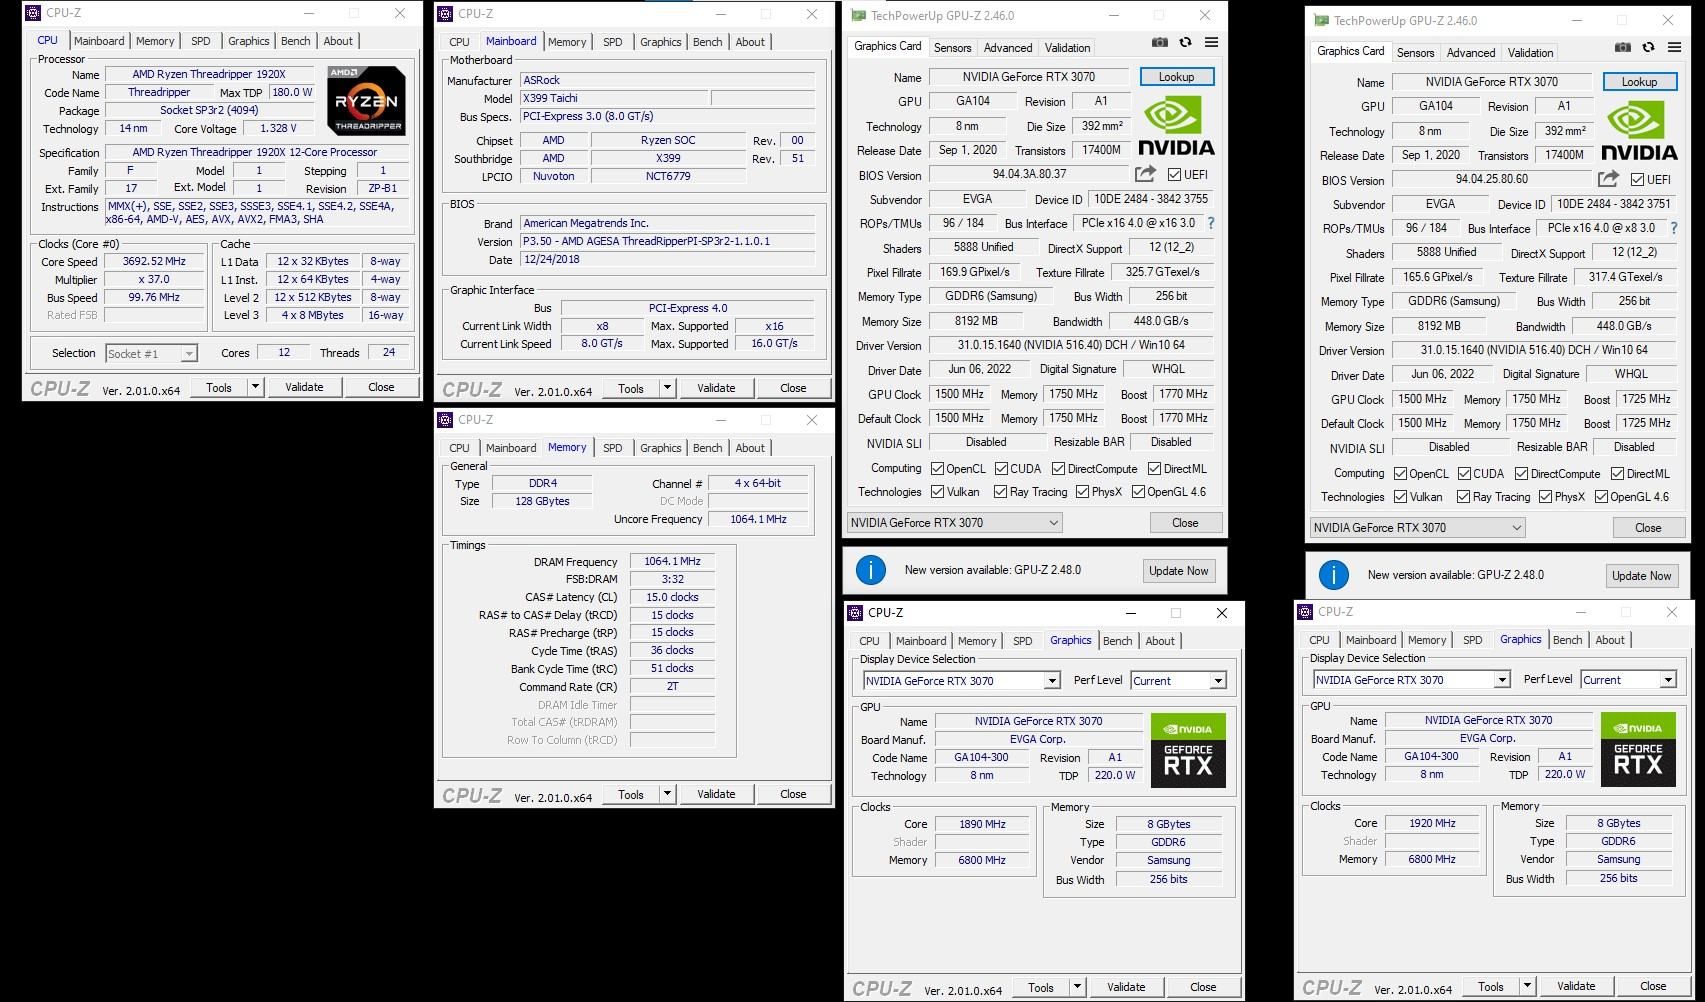Click bus interface question mark next to @ x16 3.0
The width and height of the screenshot is (1705, 1002).
tap(1210, 223)
